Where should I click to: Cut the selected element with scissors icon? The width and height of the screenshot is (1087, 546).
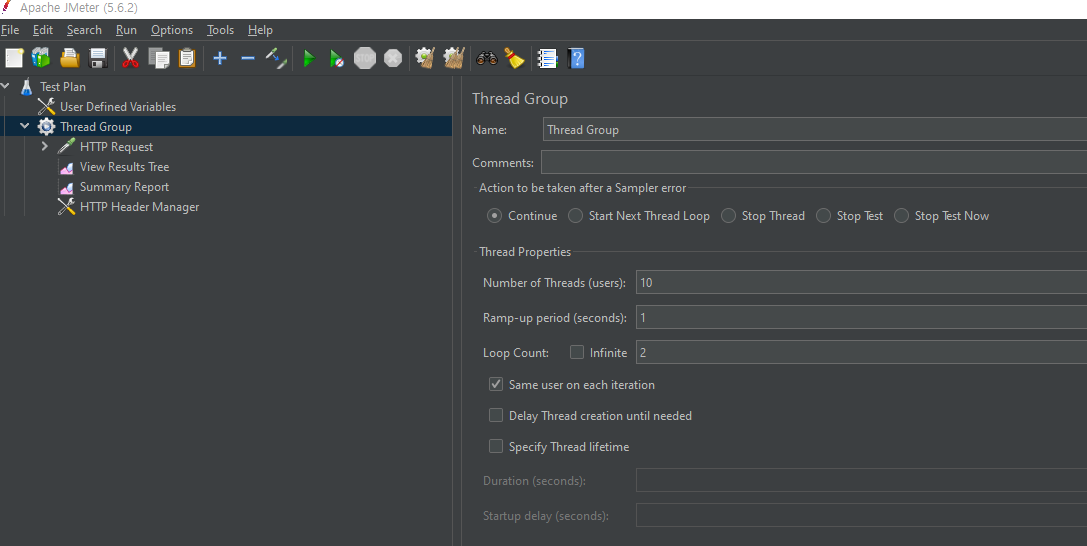(130, 58)
